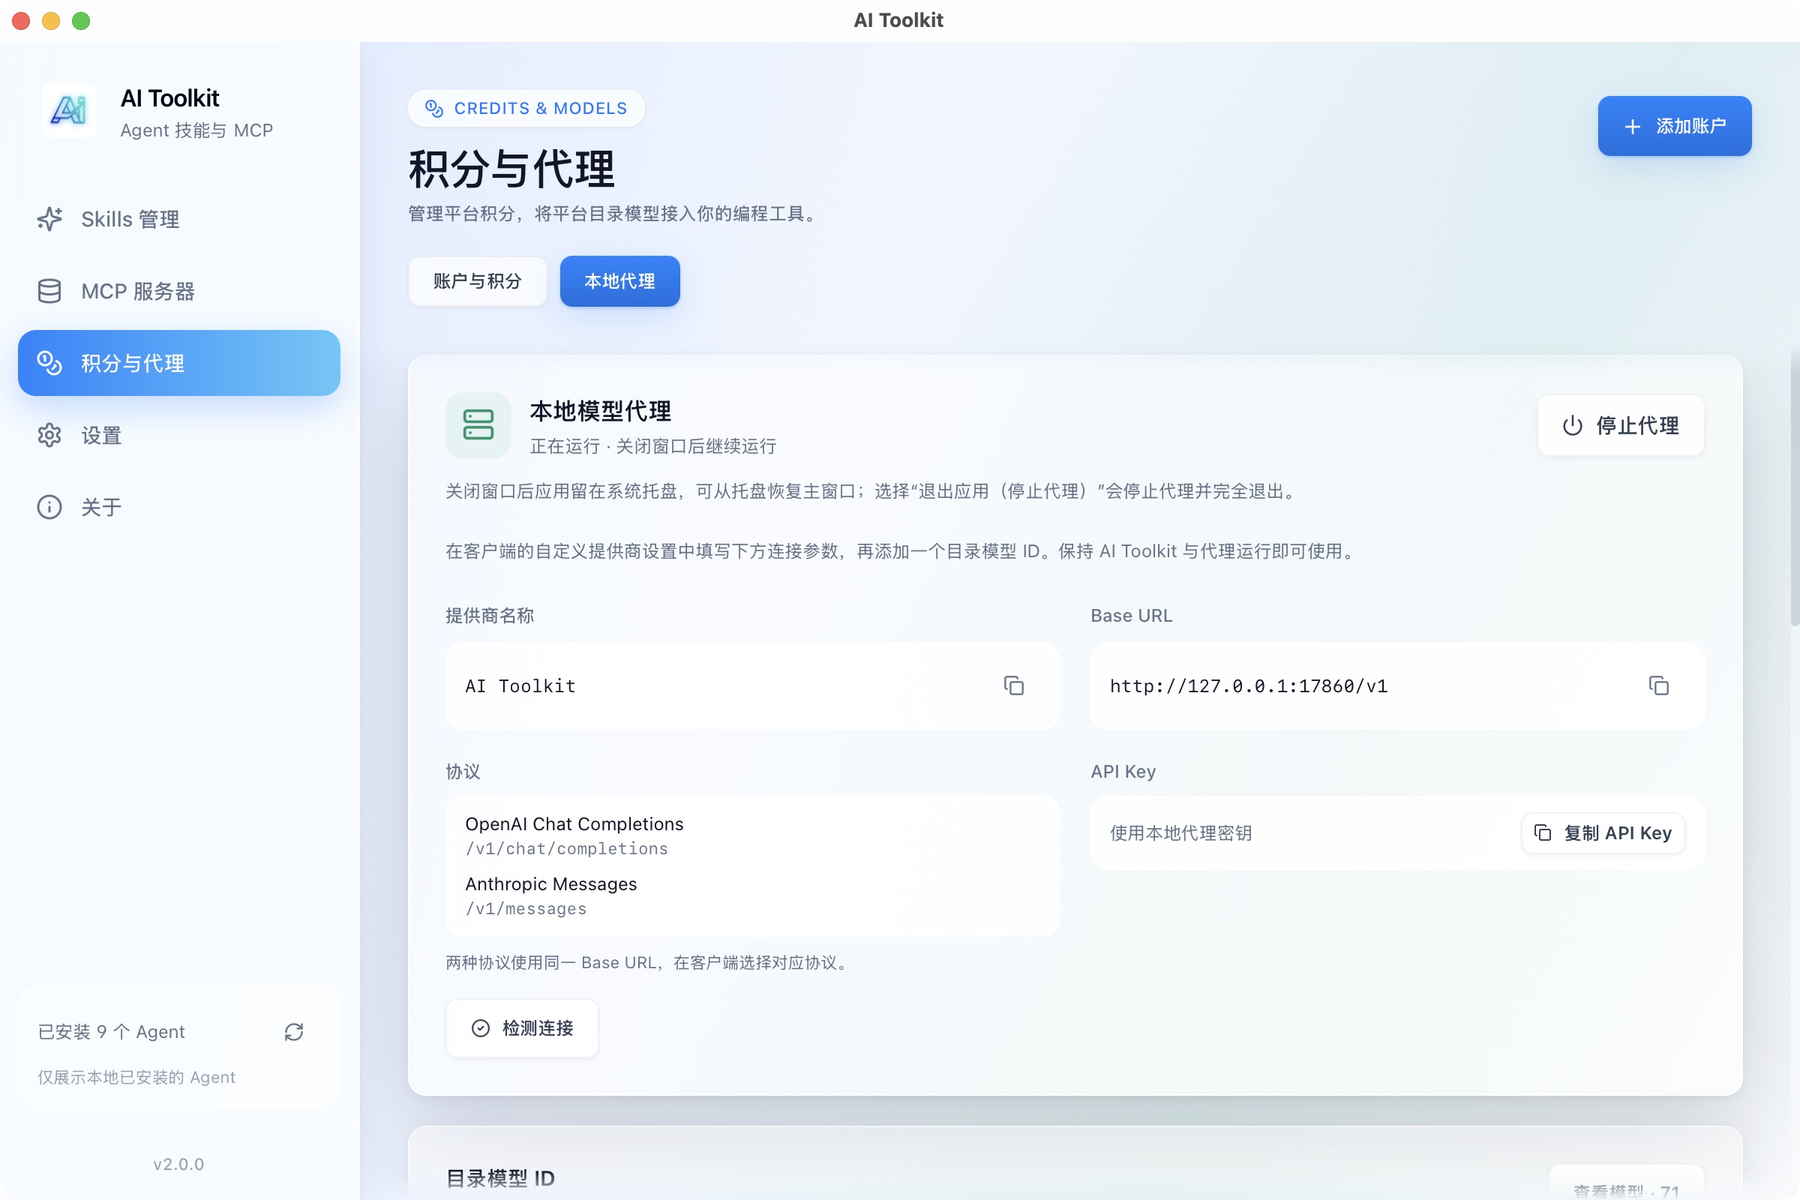Click the MCP 服务器 database icon
1800x1200 pixels.
tap(49, 291)
